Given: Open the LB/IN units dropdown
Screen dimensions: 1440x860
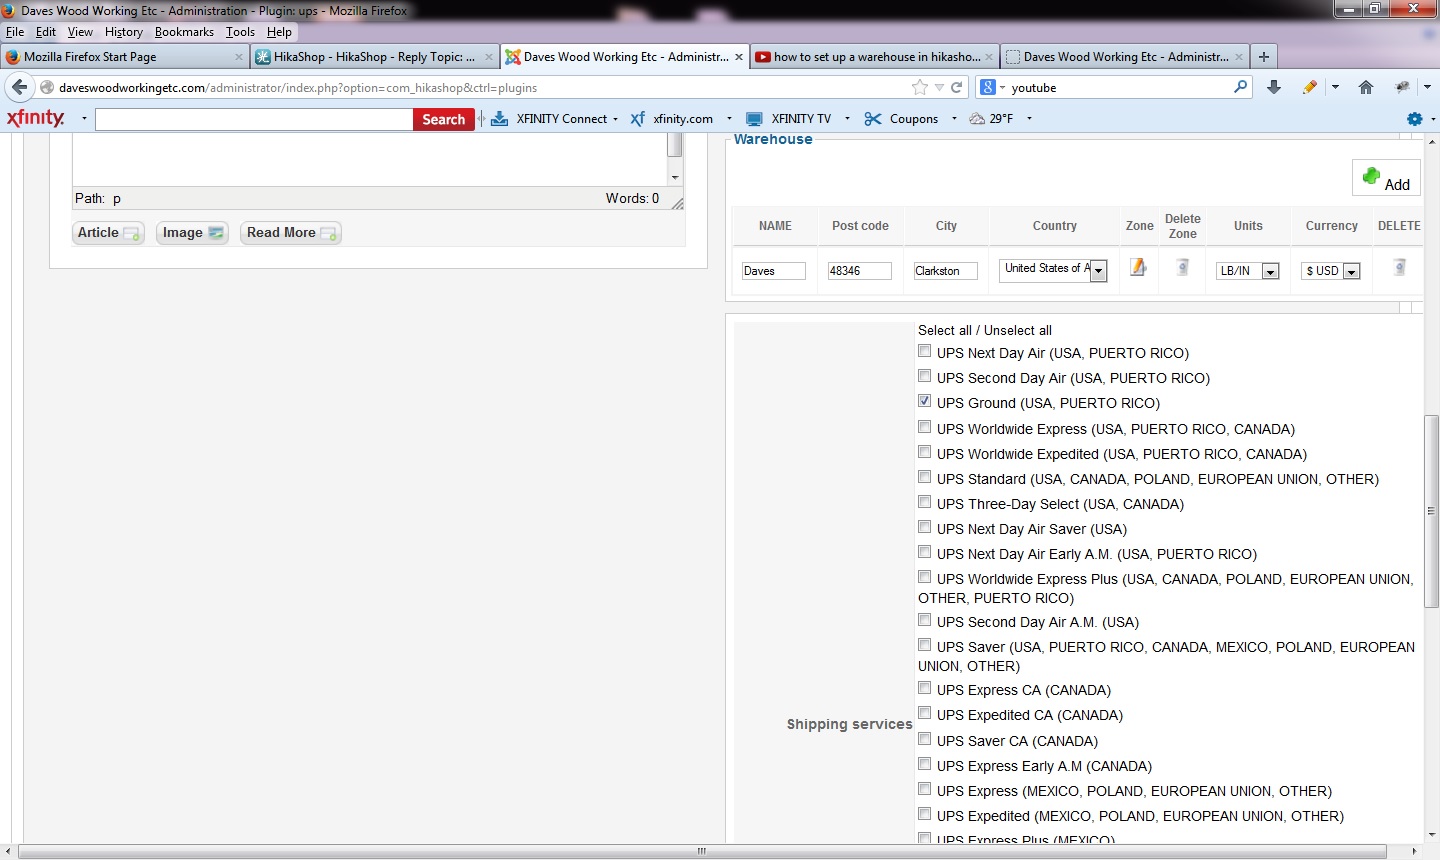Looking at the screenshot, I should tap(1248, 271).
